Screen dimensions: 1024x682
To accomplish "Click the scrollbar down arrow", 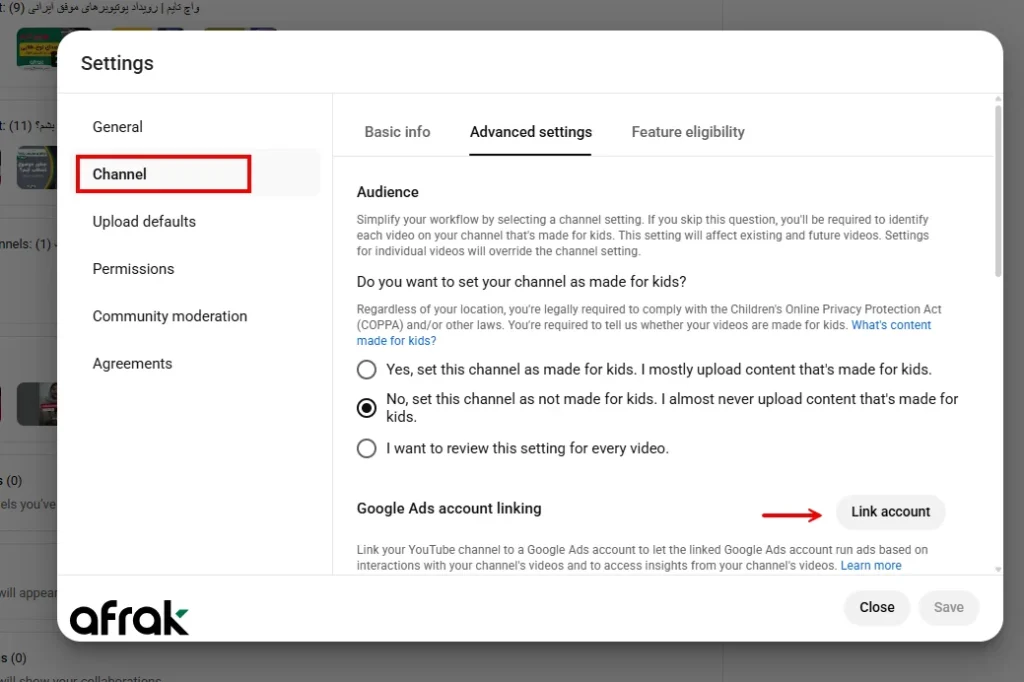I will (996, 569).
